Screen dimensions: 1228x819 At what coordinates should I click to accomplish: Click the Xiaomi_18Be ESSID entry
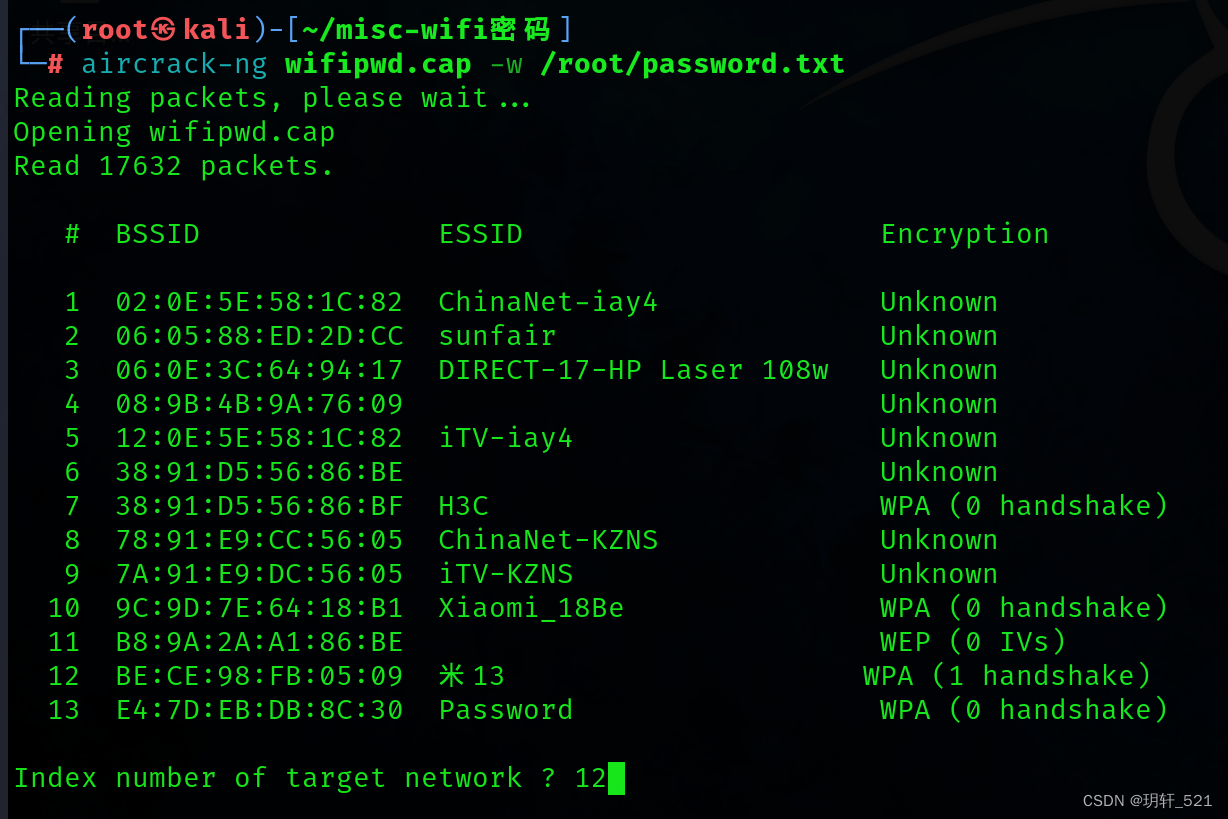coord(531,609)
